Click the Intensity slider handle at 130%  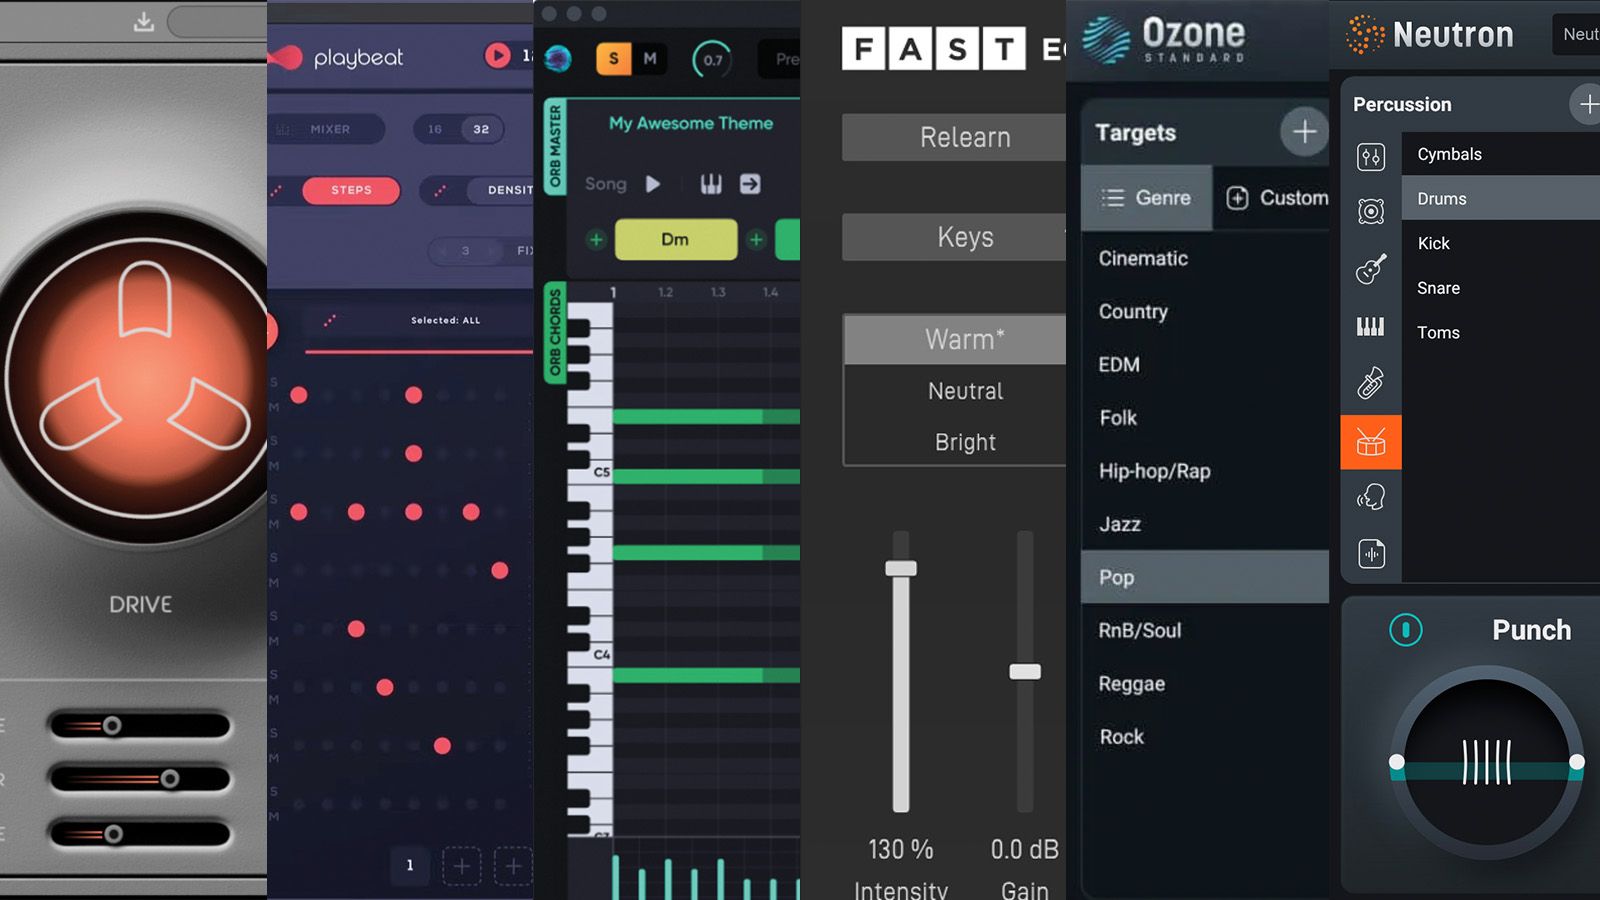pos(900,568)
